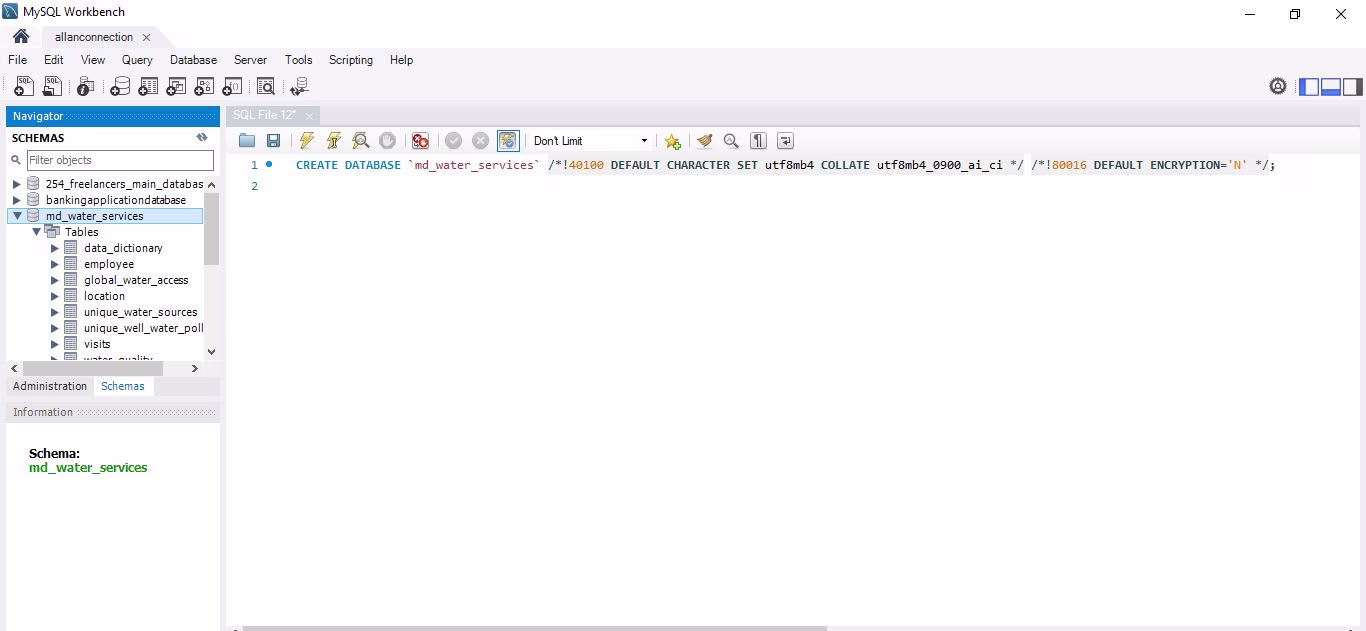Expand the location table node
1366x631 pixels.
point(55,296)
